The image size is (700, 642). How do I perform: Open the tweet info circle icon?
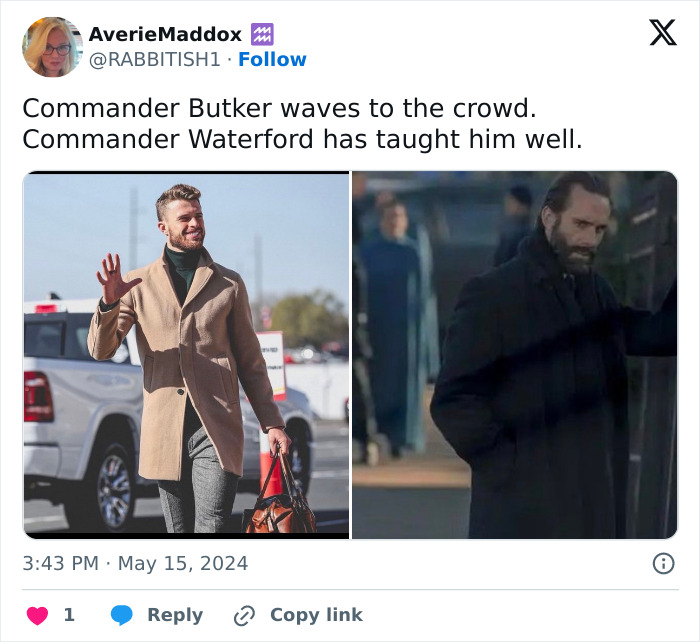pyautogui.click(x=663, y=563)
